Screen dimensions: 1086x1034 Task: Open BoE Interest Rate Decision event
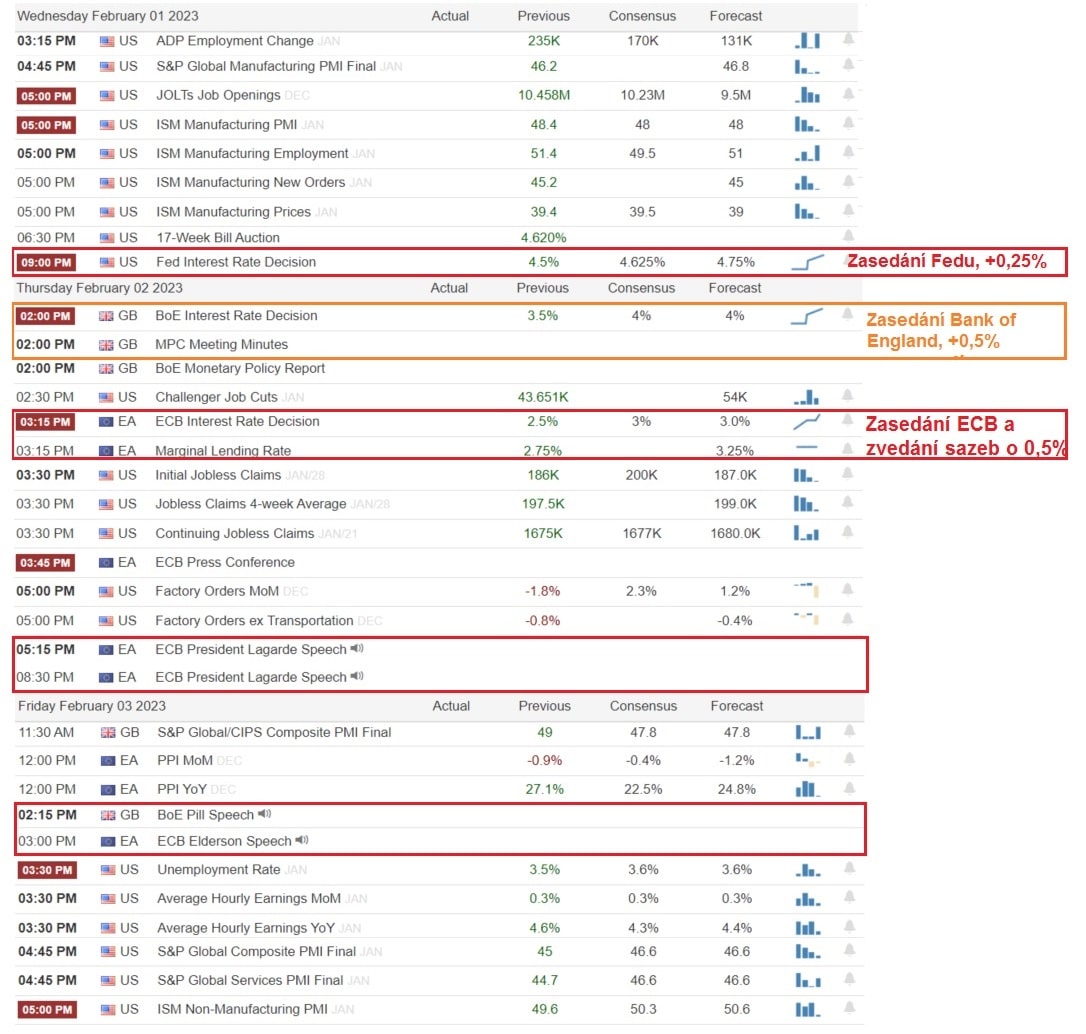pyautogui.click(x=236, y=316)
